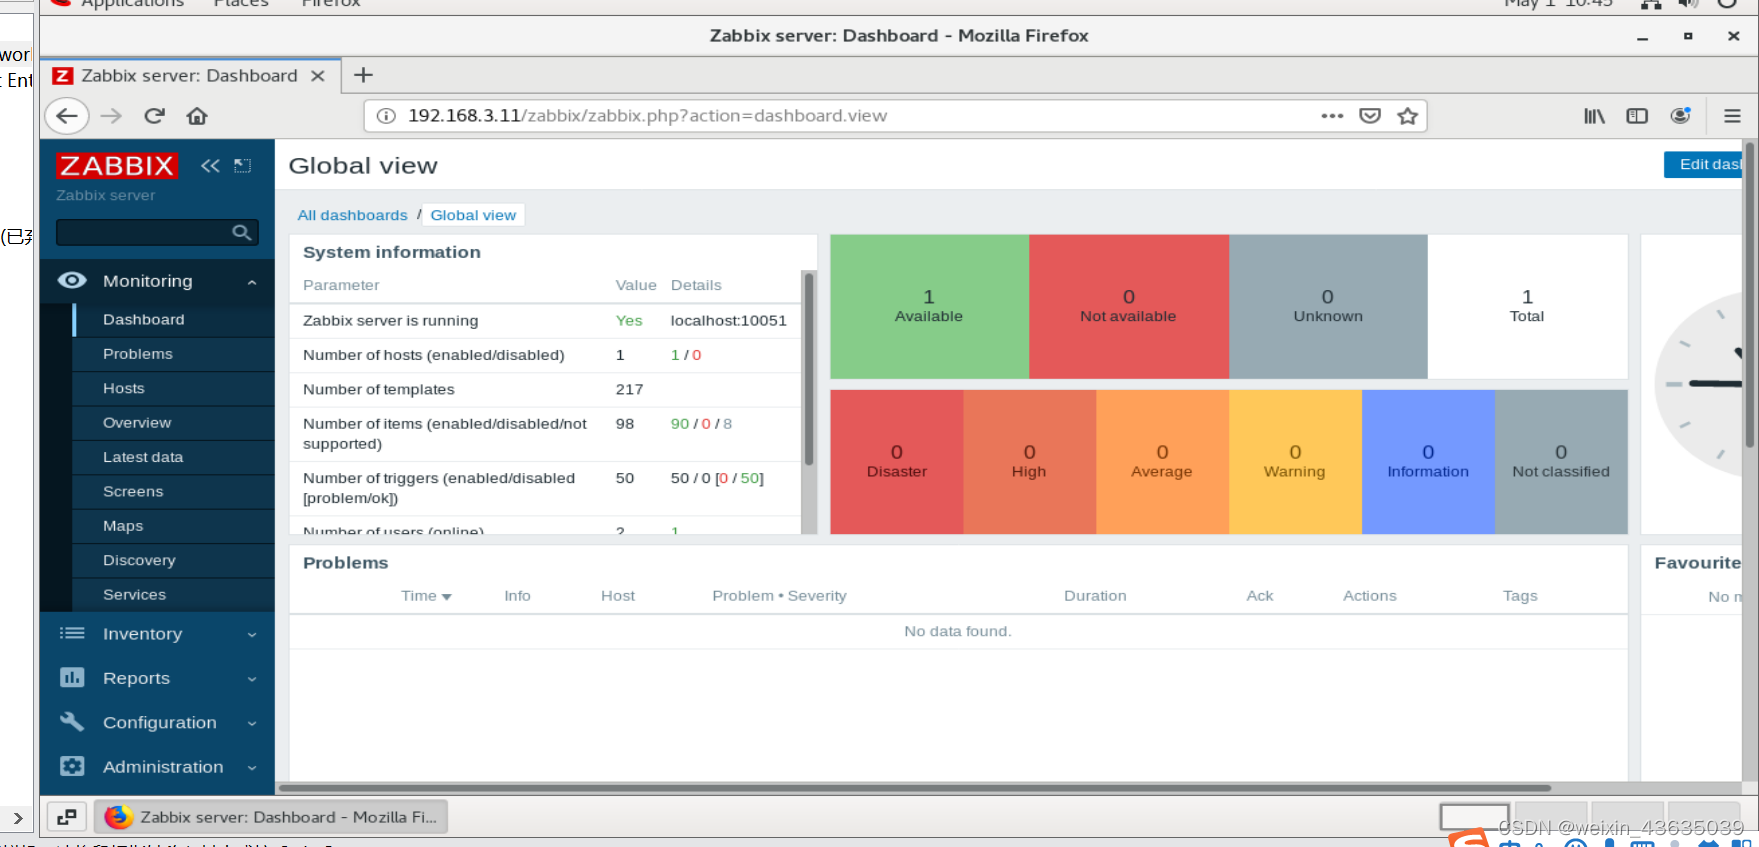This screenshot has height=847, width=1759.
Task: Open Discovery in Monitoring menu
Action: [x=174, y=560]
